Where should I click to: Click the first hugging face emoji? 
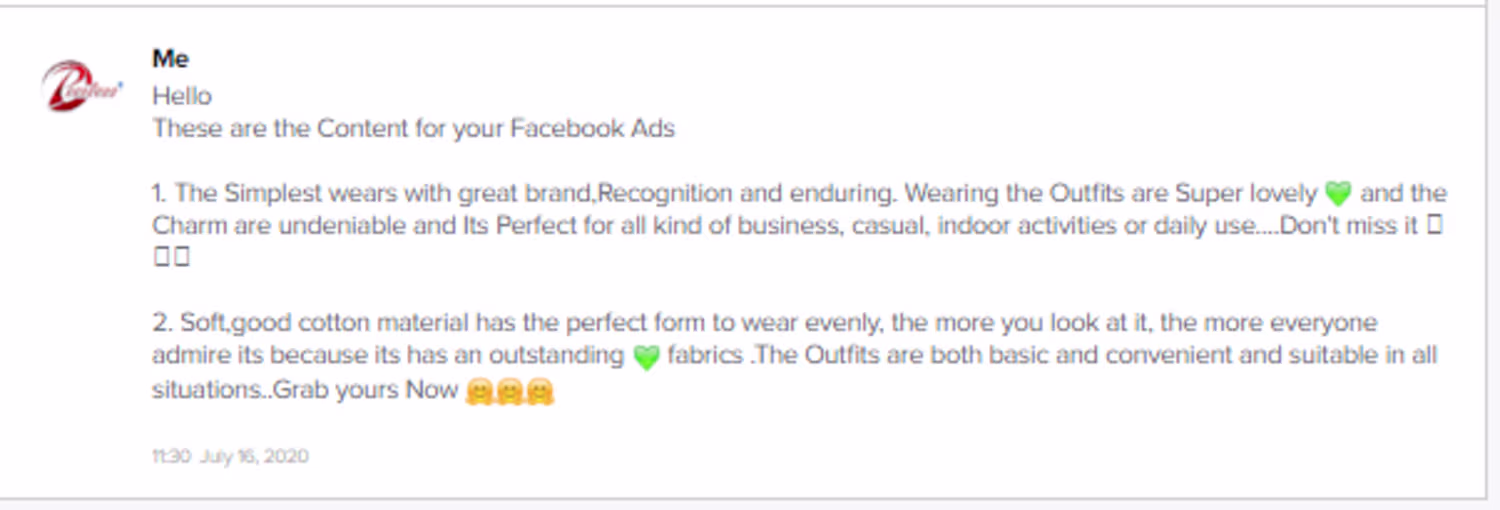[478, 391]
